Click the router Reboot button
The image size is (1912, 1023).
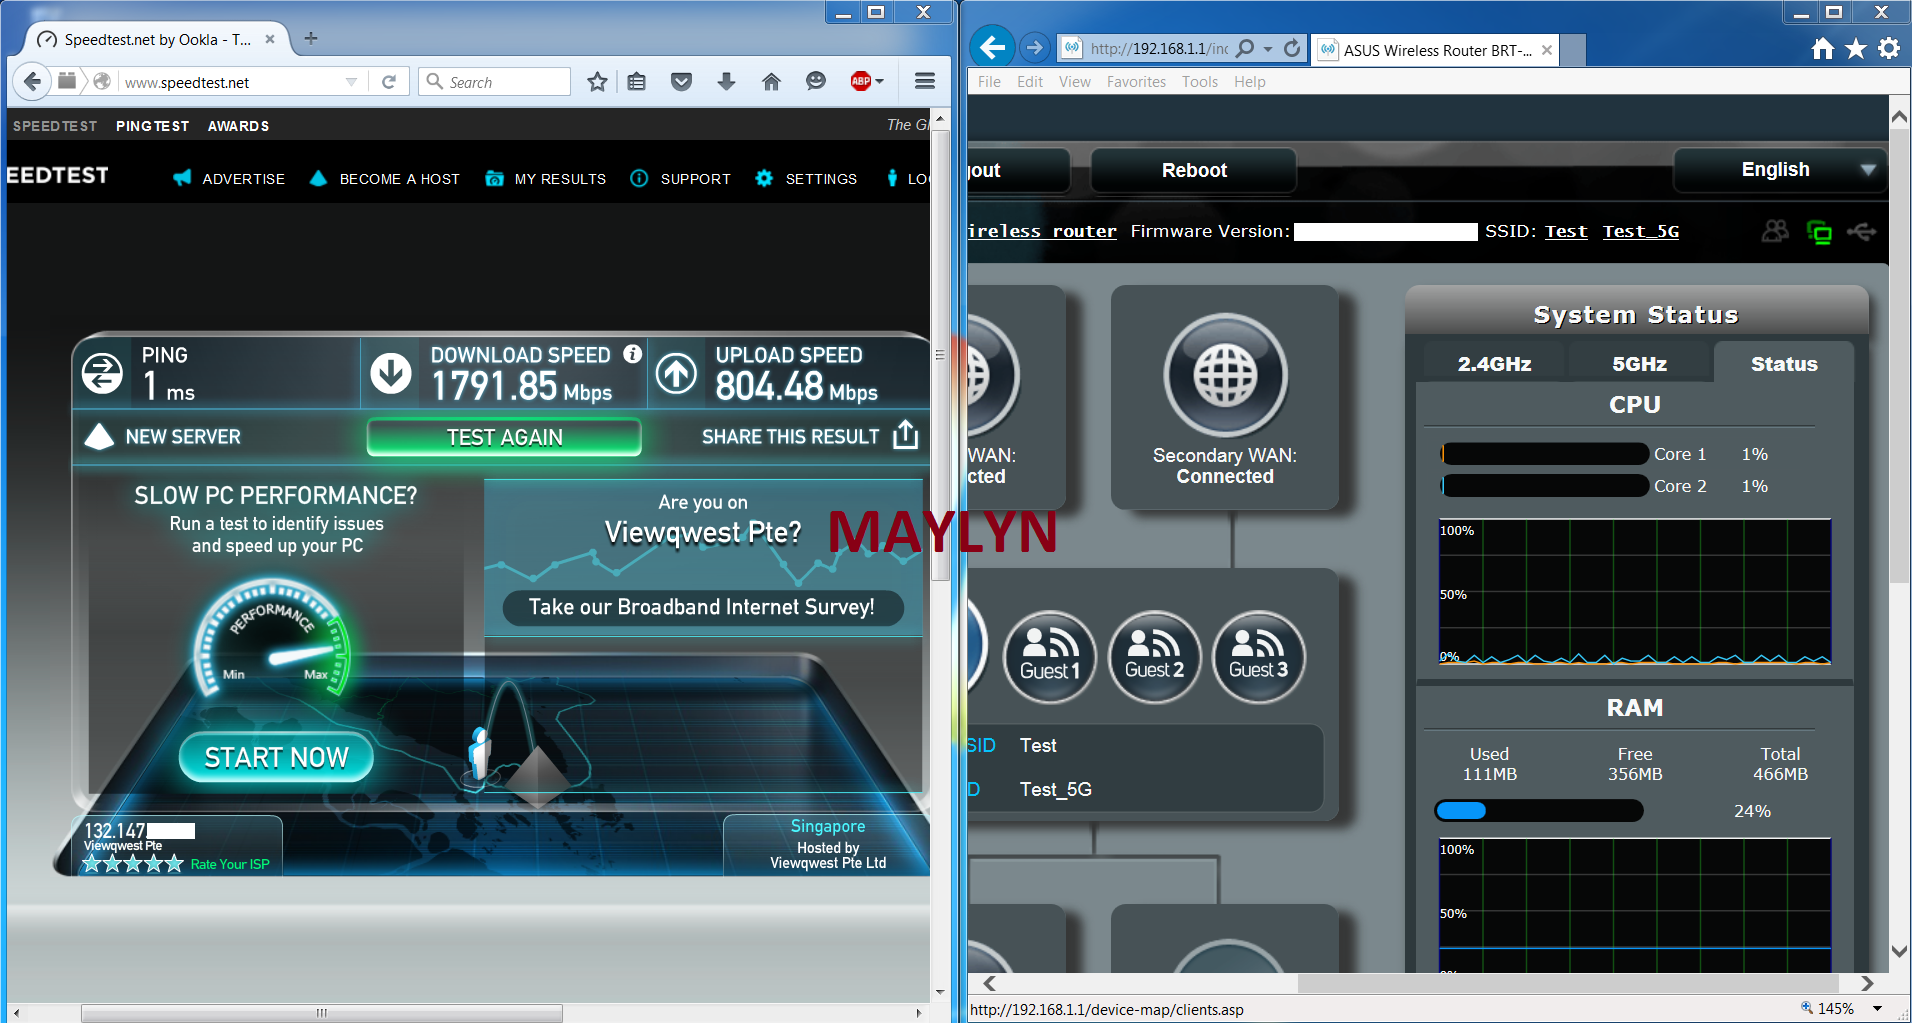1193,170
